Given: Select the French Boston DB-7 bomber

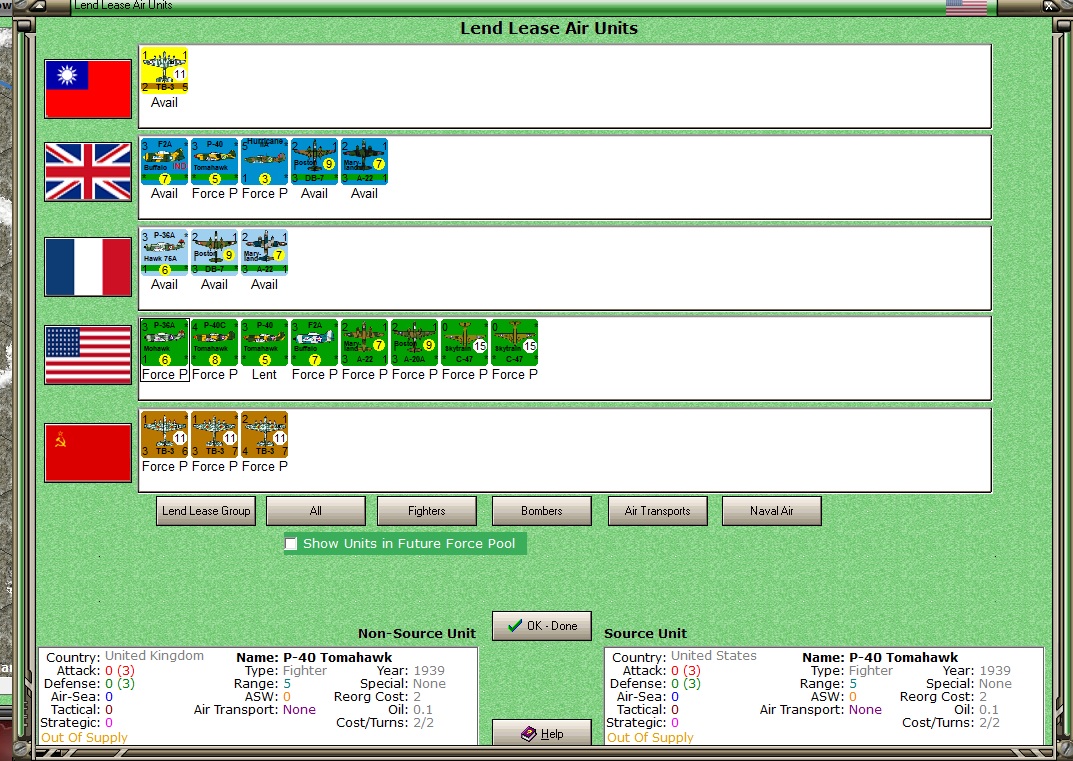Looking at the screenshot, I should point(214,253).
